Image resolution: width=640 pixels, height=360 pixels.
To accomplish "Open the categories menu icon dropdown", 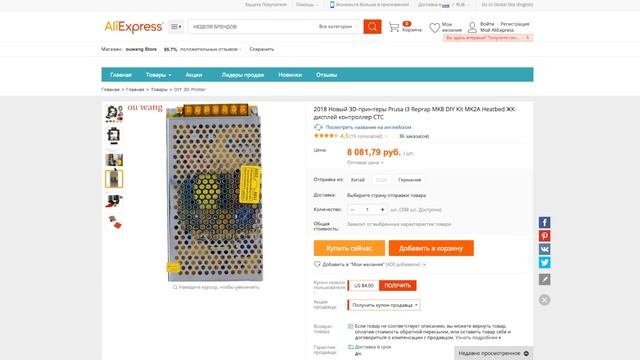I will tap(176, 27).
